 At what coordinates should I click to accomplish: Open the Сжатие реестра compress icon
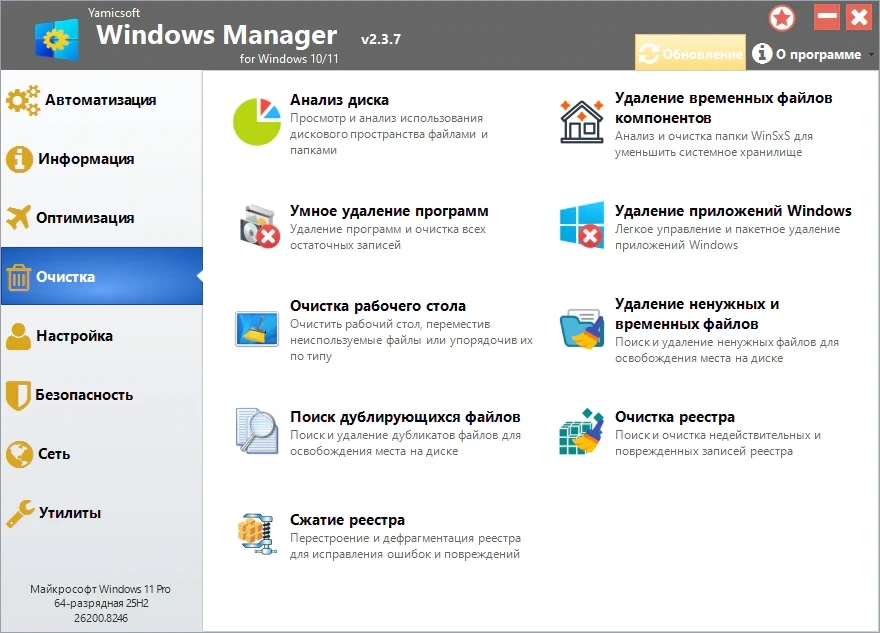pyautogui.click(x=256, y=534)
